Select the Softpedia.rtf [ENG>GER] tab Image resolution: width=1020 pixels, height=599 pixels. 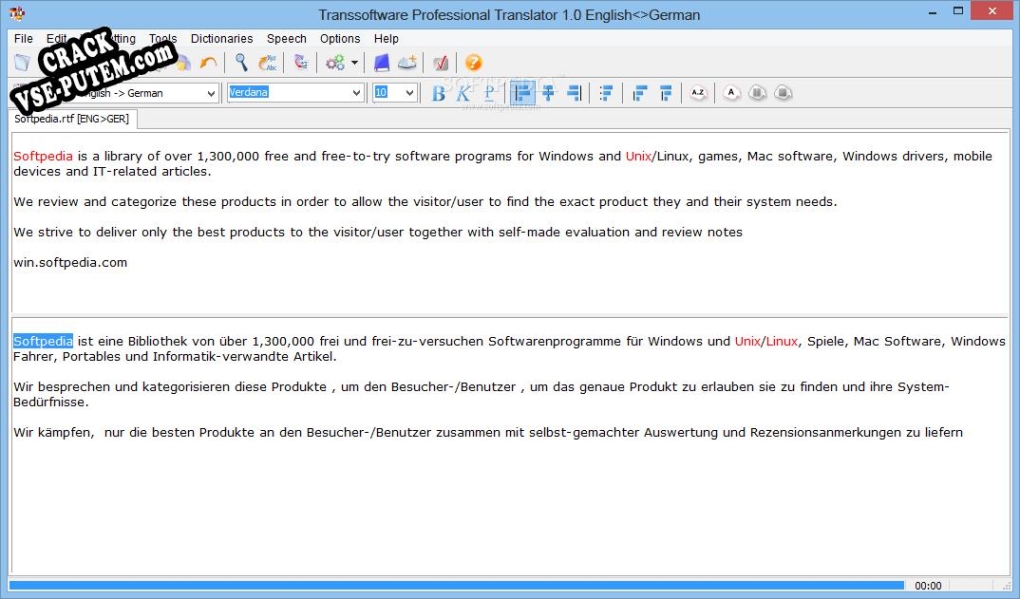point(72,118)
